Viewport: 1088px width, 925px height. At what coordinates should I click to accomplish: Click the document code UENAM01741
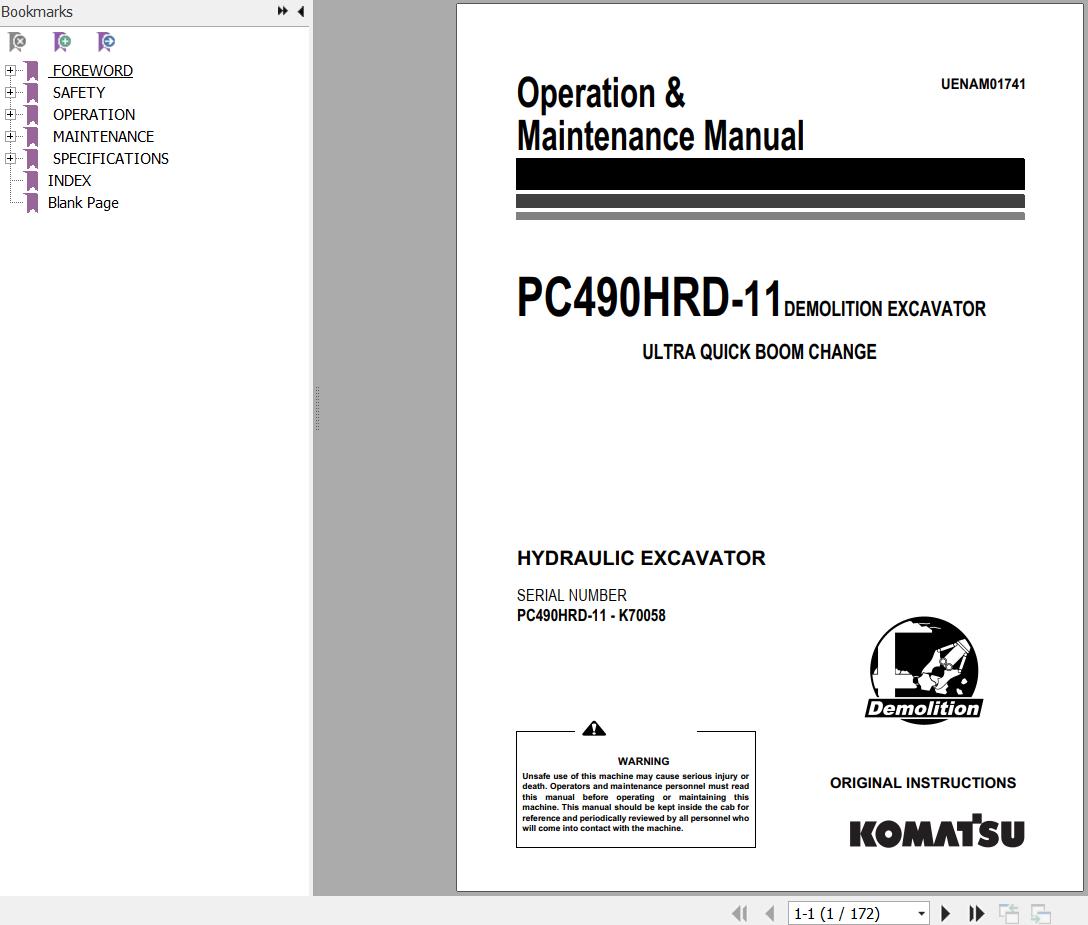click(983, 84)
